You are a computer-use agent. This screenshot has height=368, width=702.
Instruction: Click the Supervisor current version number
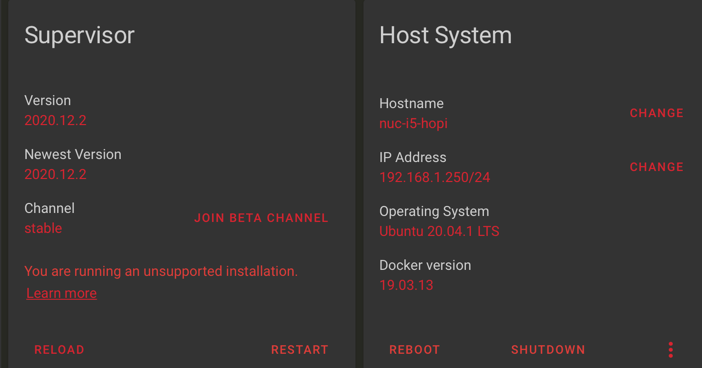pos(55,120)
